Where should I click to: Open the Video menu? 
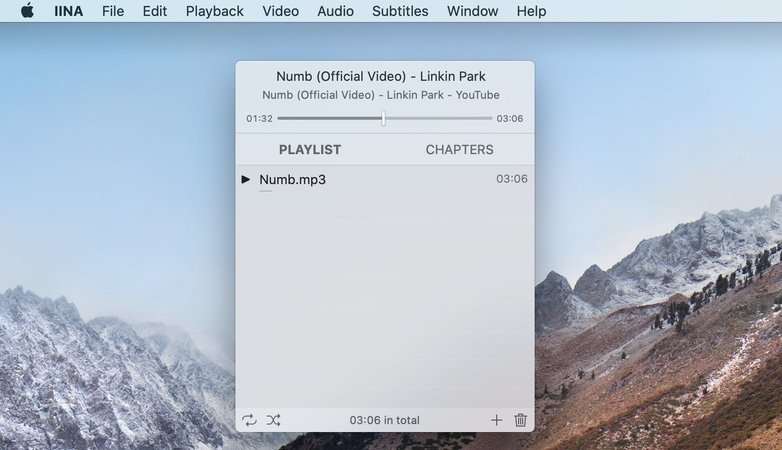tap(280, 11)
